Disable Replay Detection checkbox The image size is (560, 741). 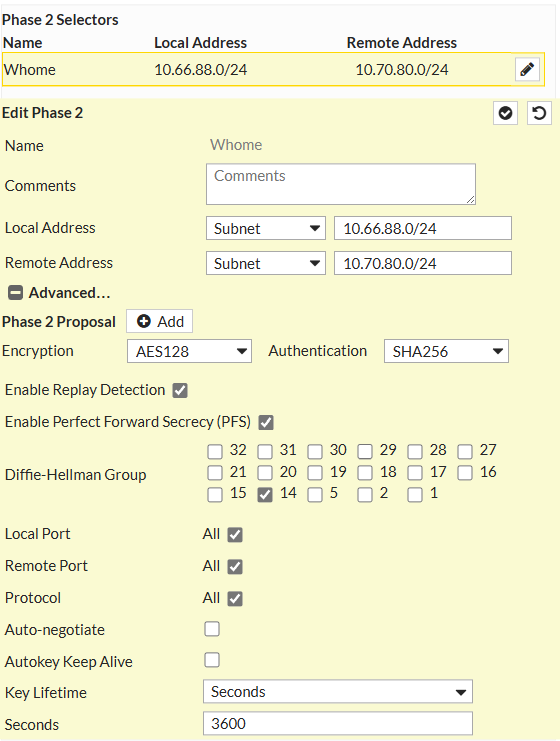coord(180,391)
